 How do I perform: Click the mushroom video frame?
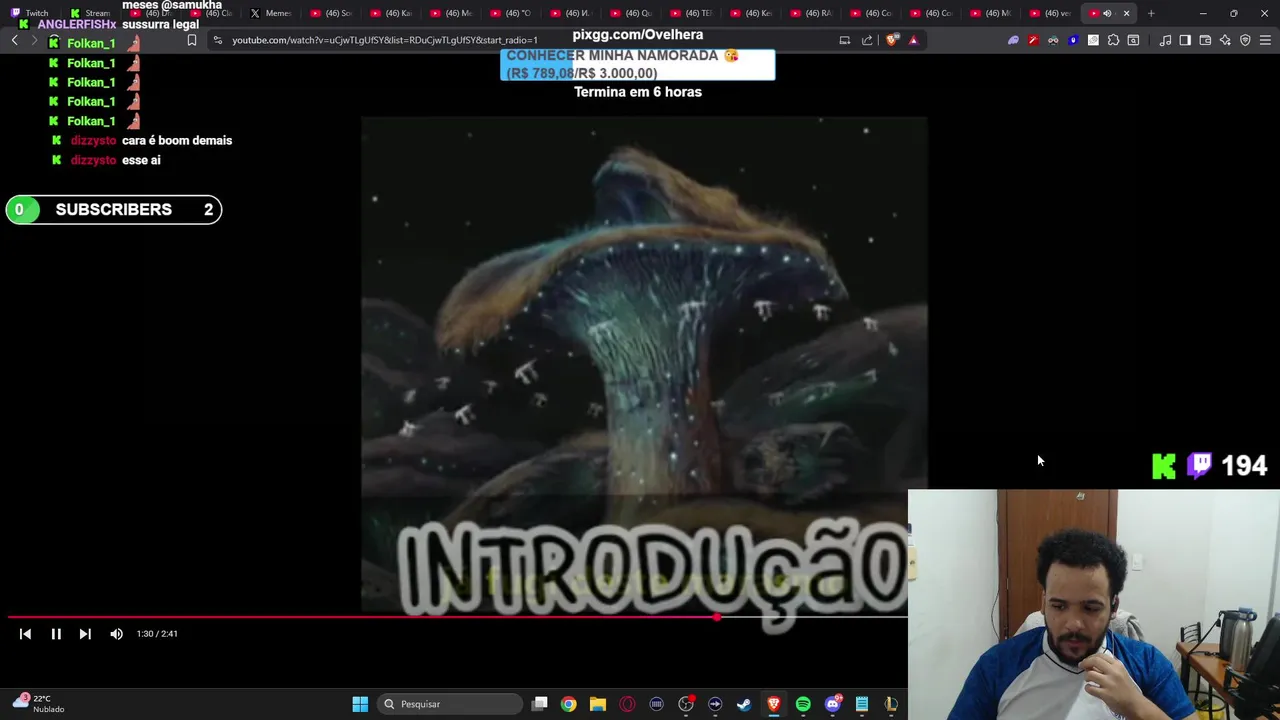(644, 365)
